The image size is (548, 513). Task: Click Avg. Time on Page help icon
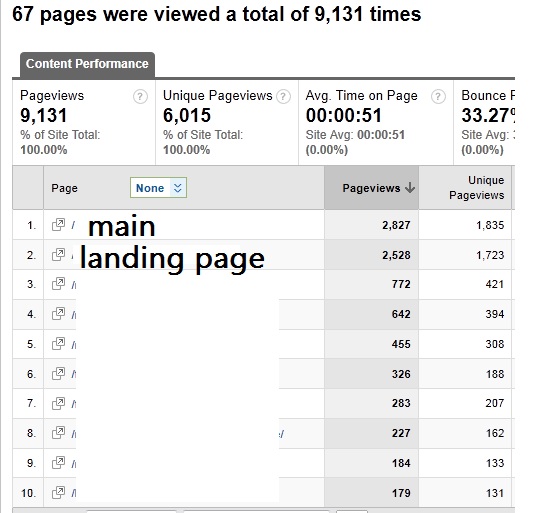438,96
